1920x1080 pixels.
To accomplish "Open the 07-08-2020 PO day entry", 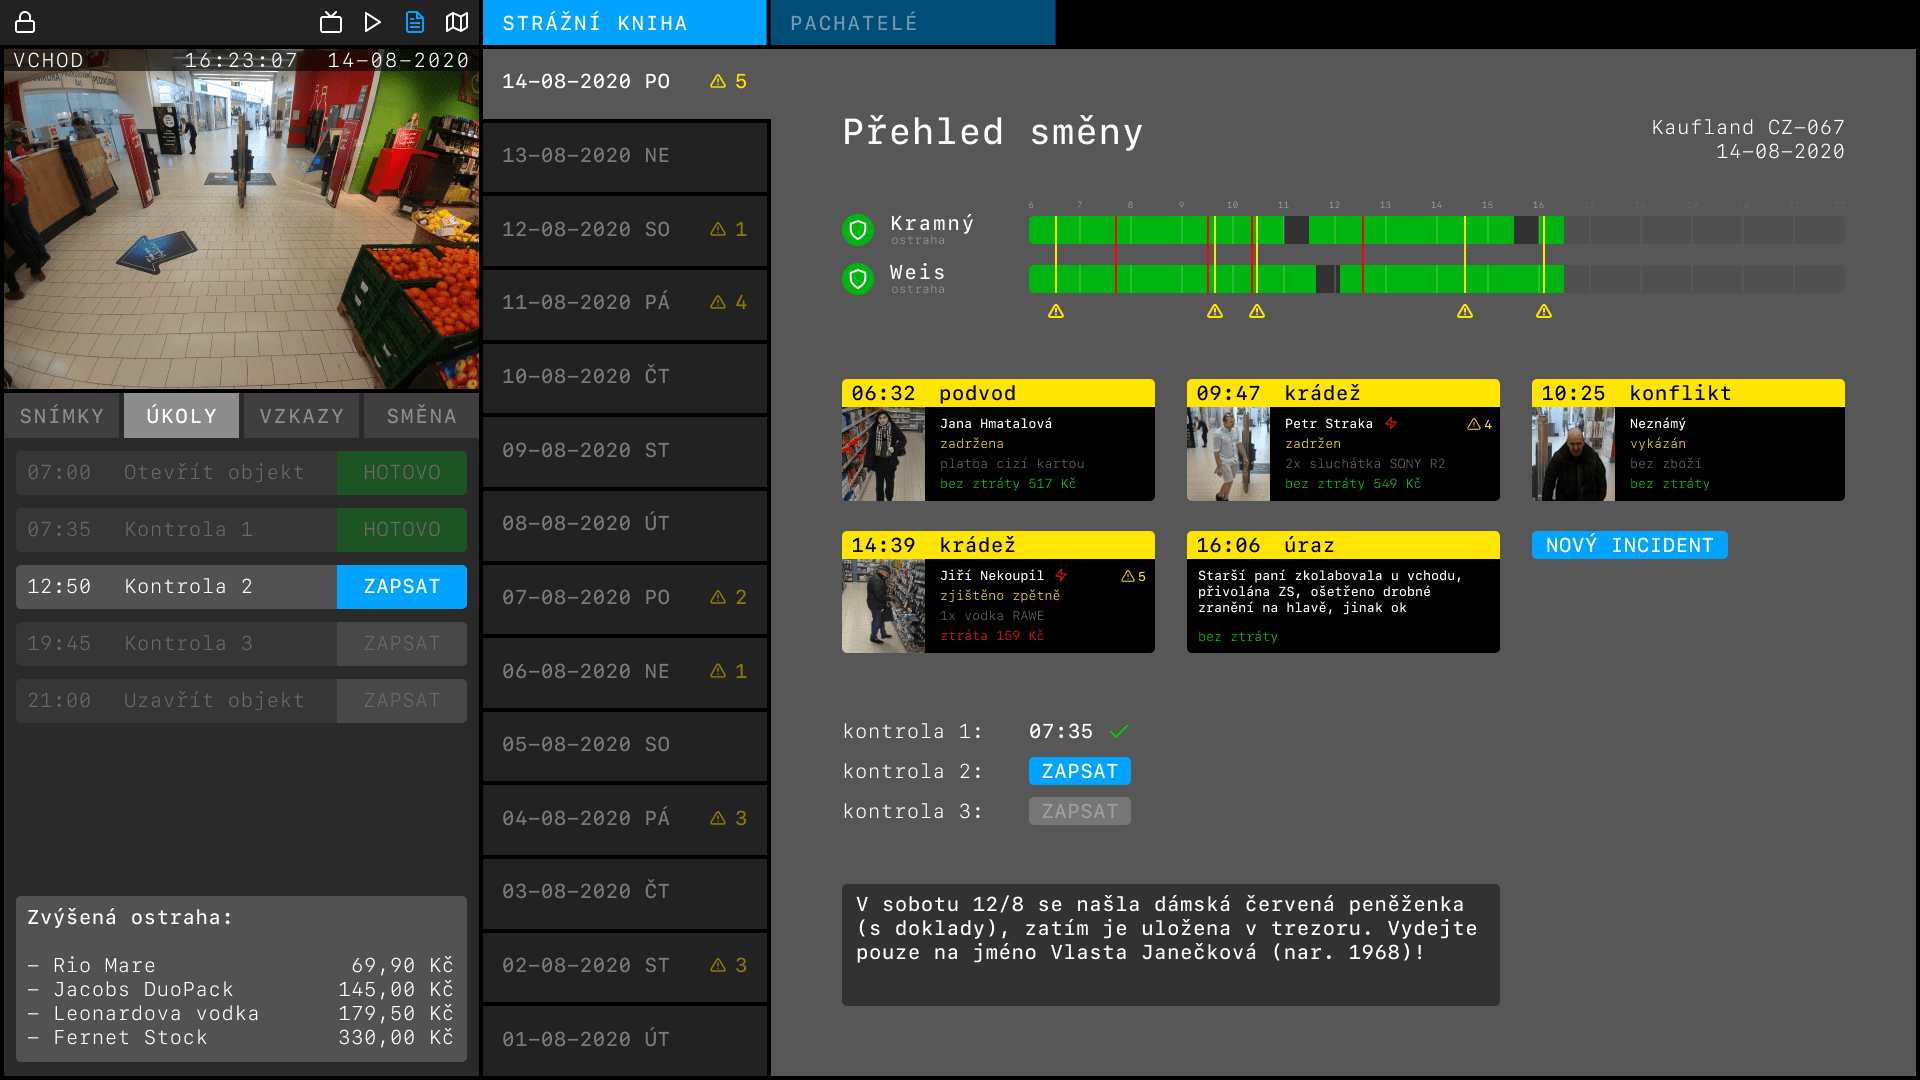I will (x=625, y=598).
